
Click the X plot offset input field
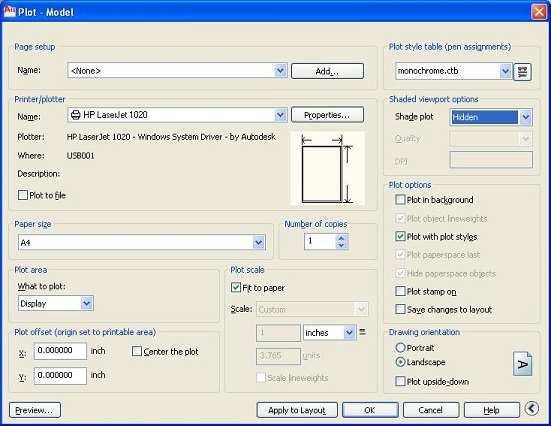tap(60, 351)
